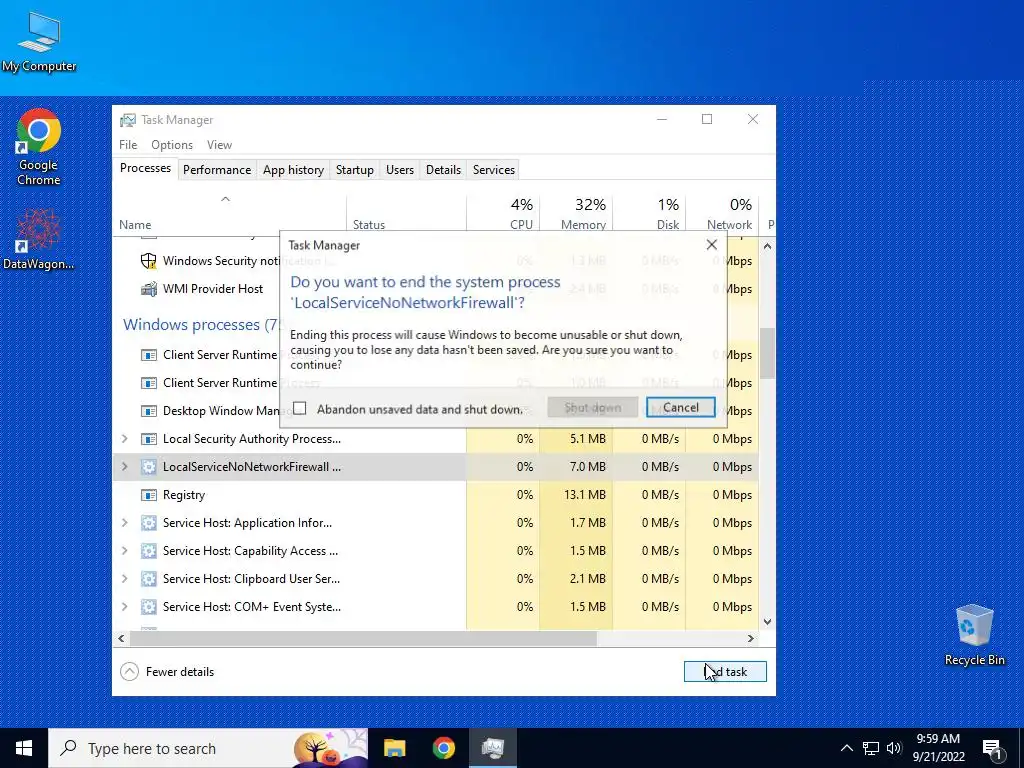Expand Service Host: Clipboard User Ser row
This screenshot has width=1024, height=768.
pos(125,579)
